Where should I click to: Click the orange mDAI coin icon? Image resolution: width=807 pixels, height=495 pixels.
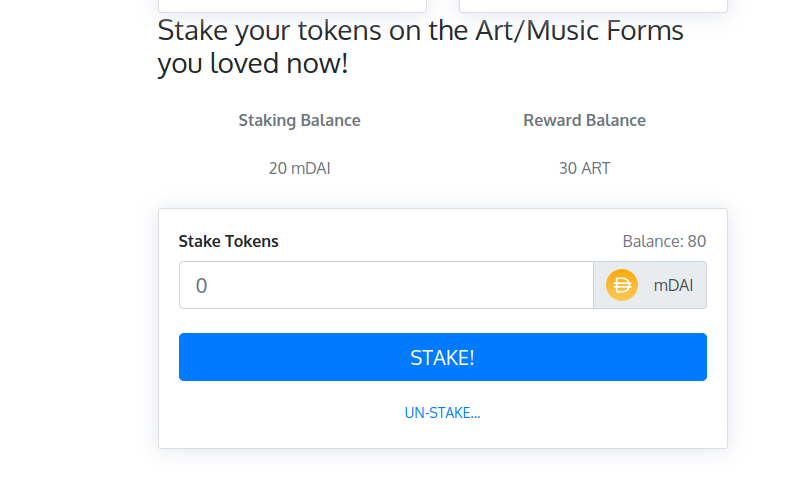(x=622, y=285)
